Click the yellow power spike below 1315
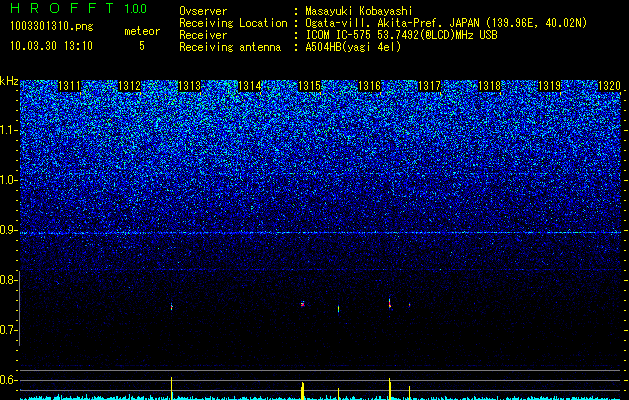This screenshot has height=400, width=629. click(302, 391)
